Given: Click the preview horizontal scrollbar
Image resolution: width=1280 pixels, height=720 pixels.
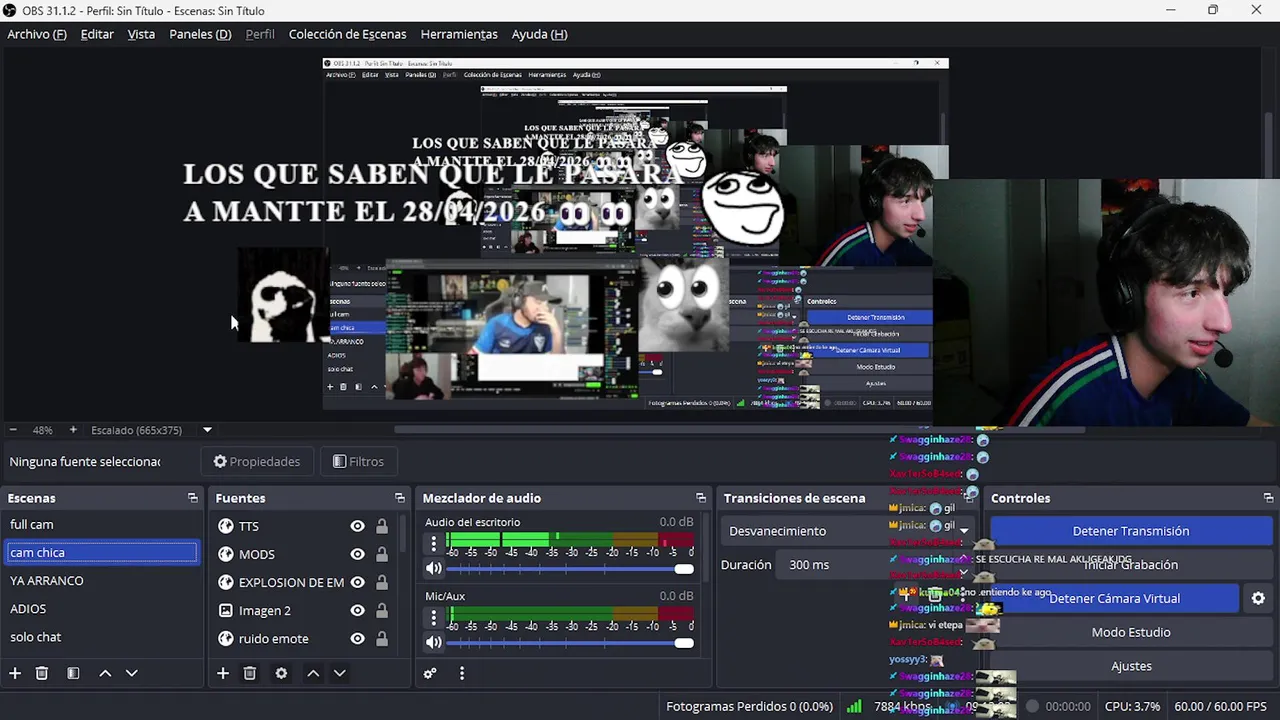Looking at the screenshot, I should click(x=740, y=430).
